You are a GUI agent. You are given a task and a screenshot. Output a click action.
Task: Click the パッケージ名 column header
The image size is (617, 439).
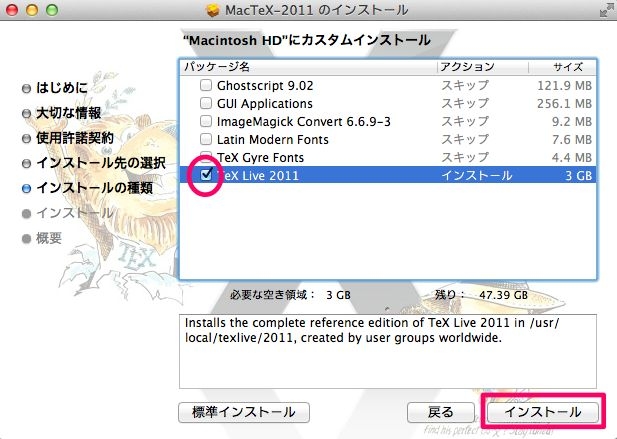tap(308, 67)
